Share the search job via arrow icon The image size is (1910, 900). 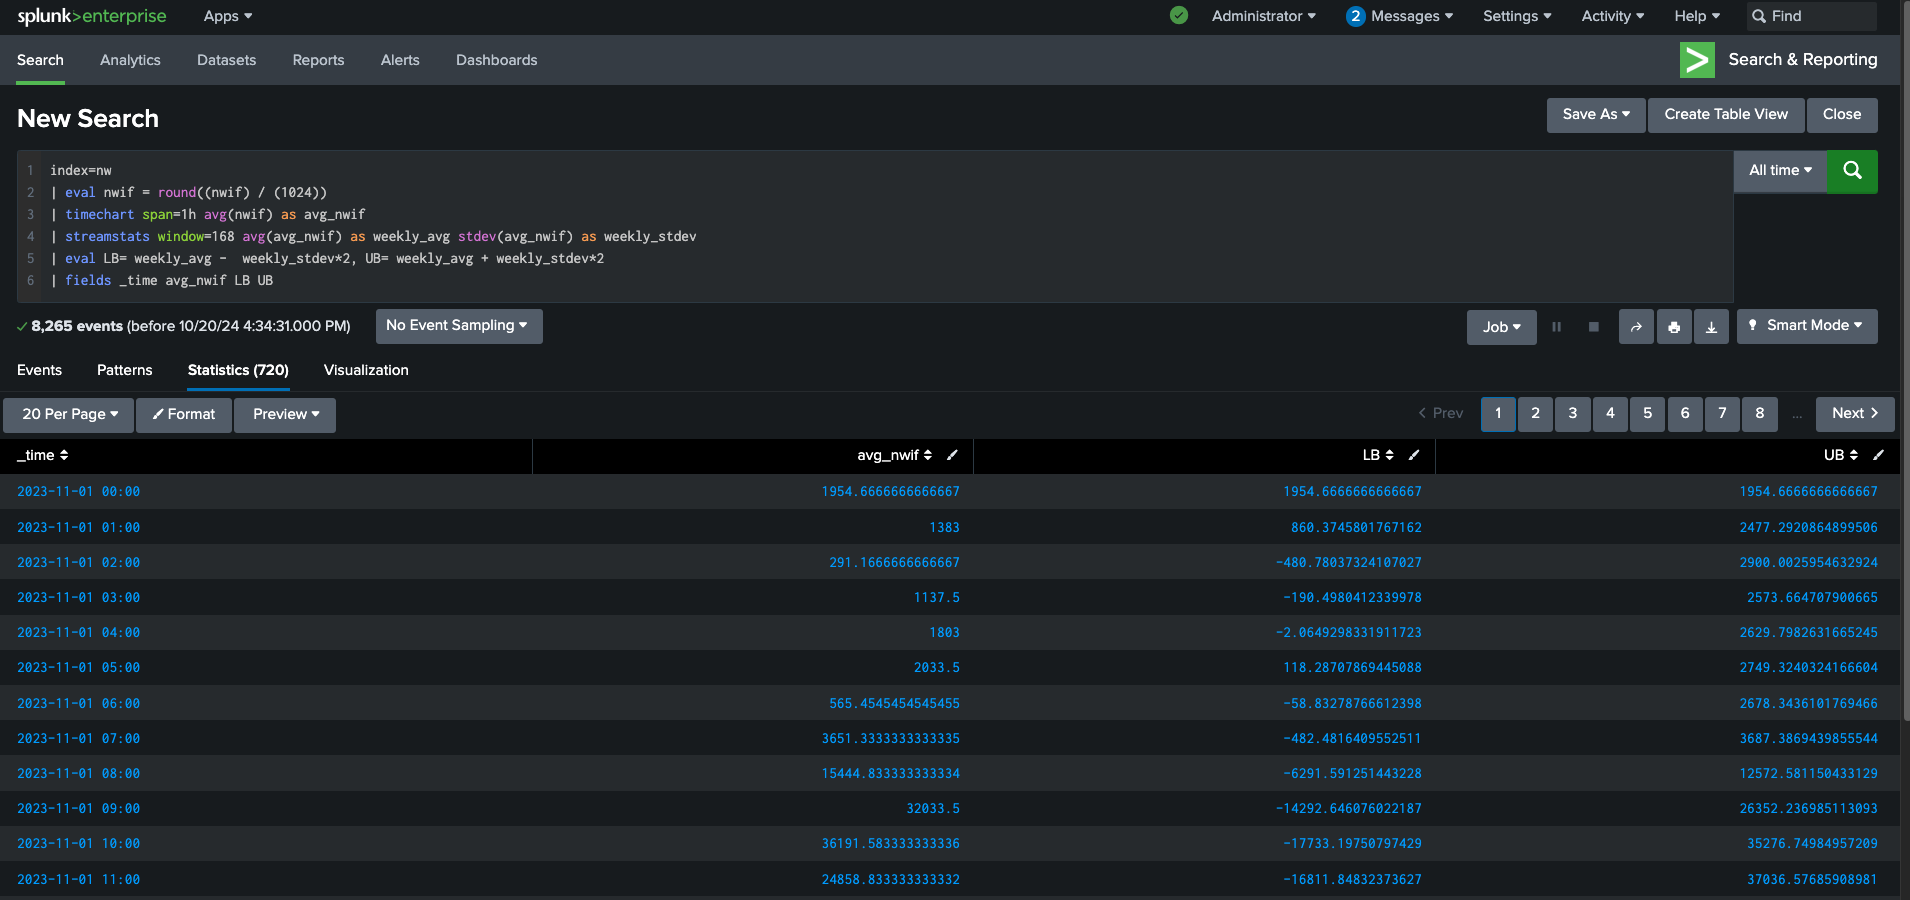tap(1636, 327)
